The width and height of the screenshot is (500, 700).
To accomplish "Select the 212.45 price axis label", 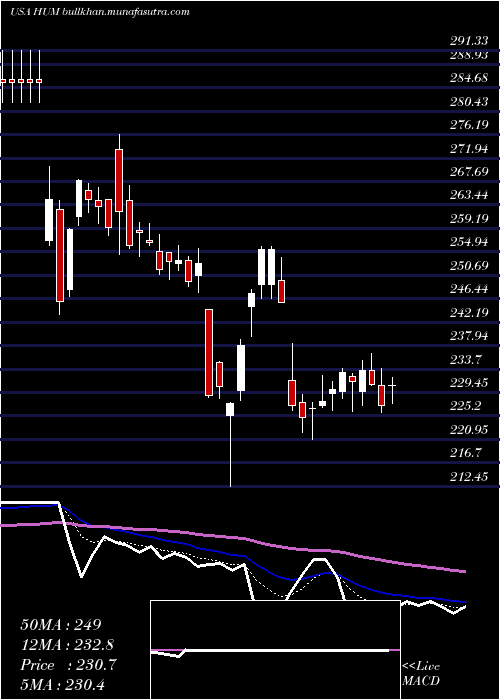I will pyautogui.click(x=468, y=477).
